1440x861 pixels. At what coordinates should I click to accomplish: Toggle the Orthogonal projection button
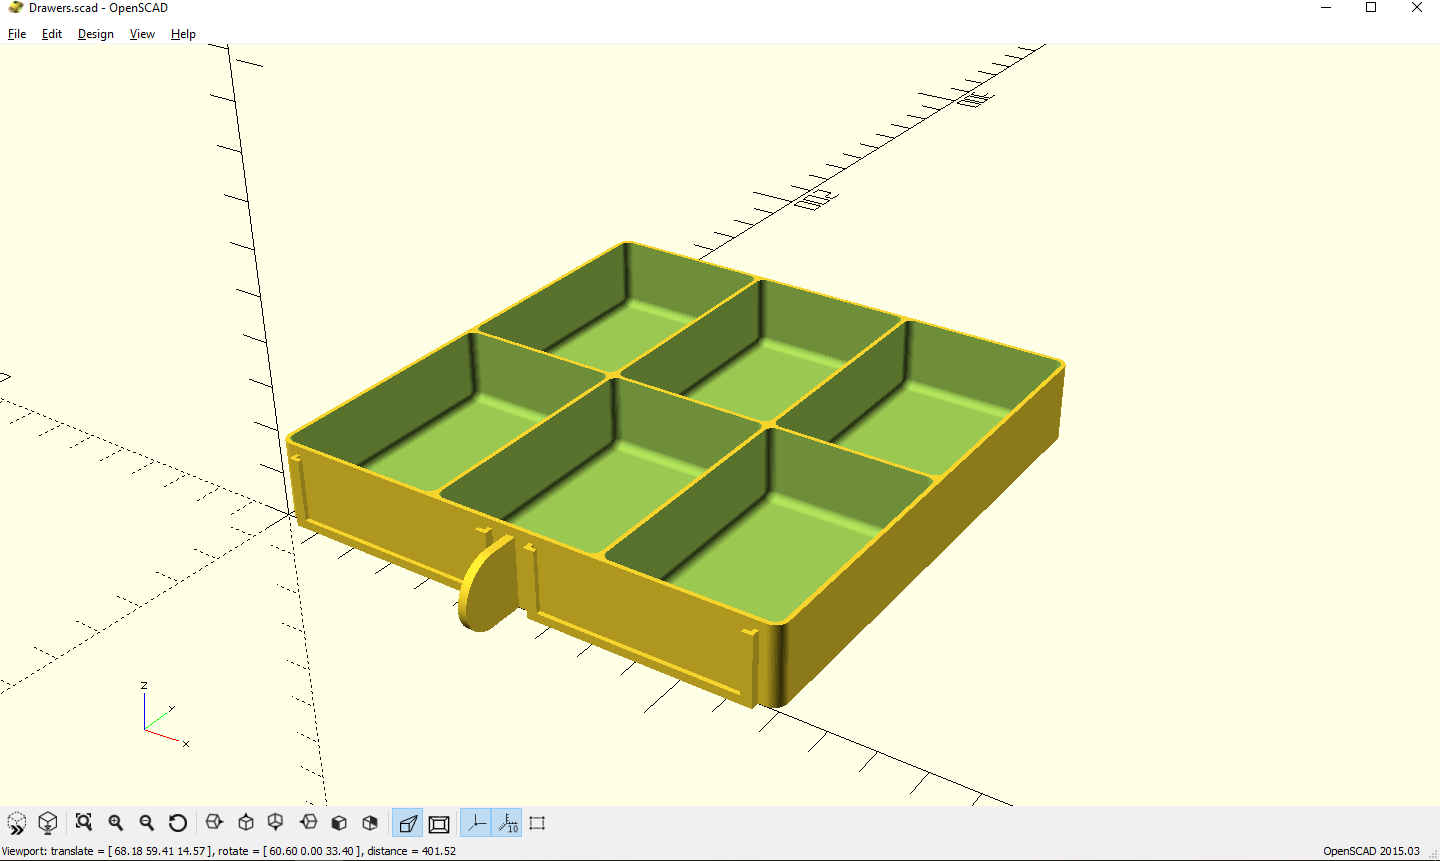[438, 823]
